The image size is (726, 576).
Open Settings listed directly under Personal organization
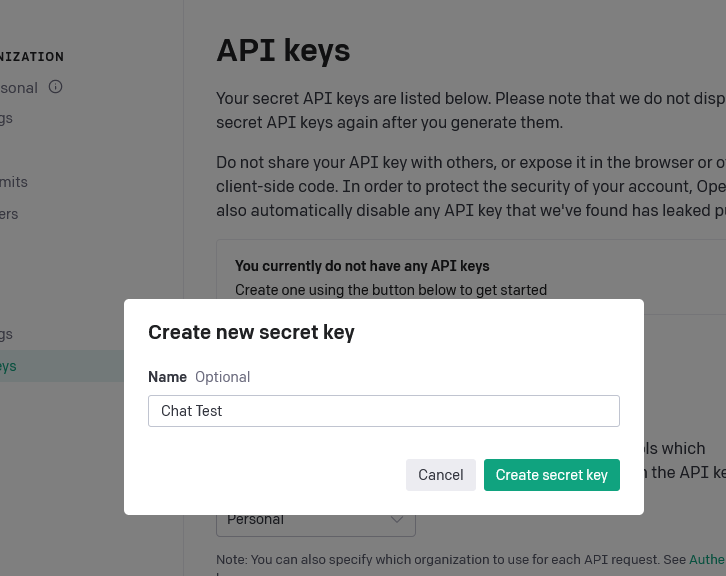coord(6,119)
